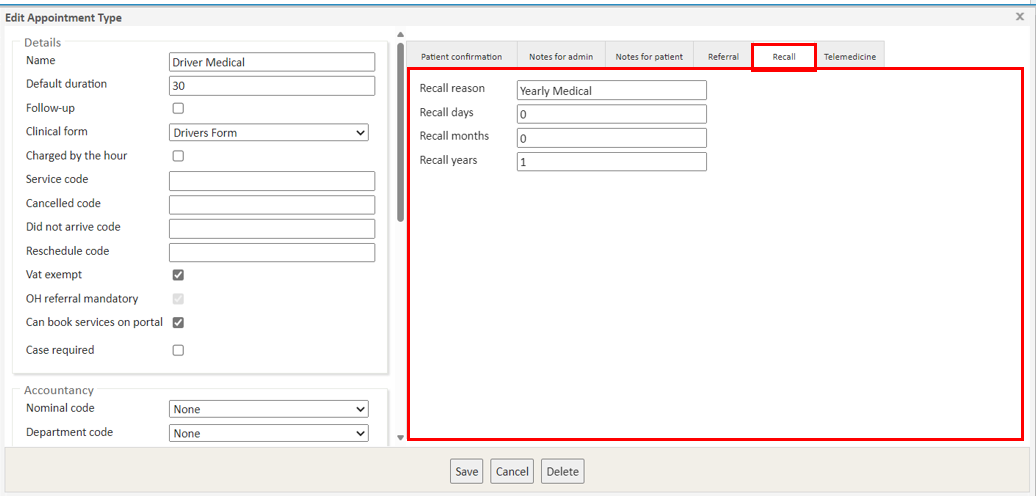Toggle the Follow-up checkbox
Image resolution: width=1036 pixels, height=496 pixels.
point(178,108)
